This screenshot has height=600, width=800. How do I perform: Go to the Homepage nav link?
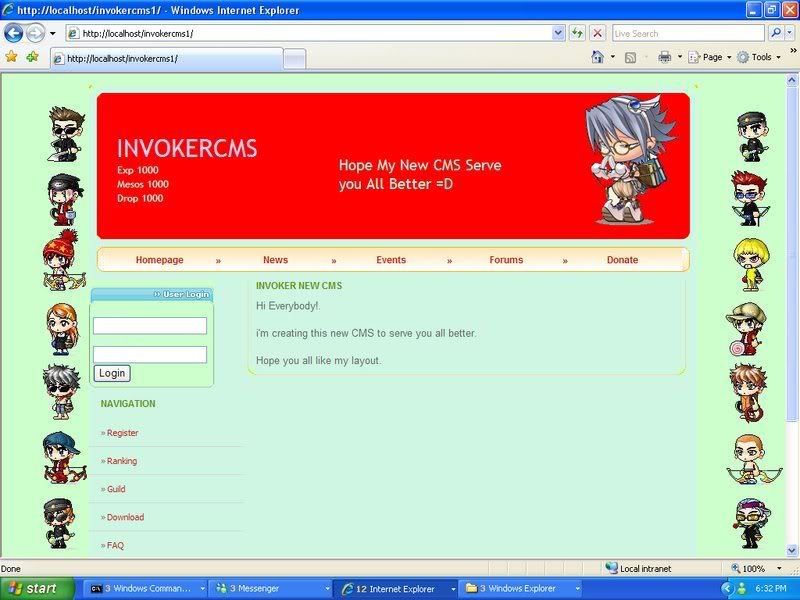click(159, 260)
